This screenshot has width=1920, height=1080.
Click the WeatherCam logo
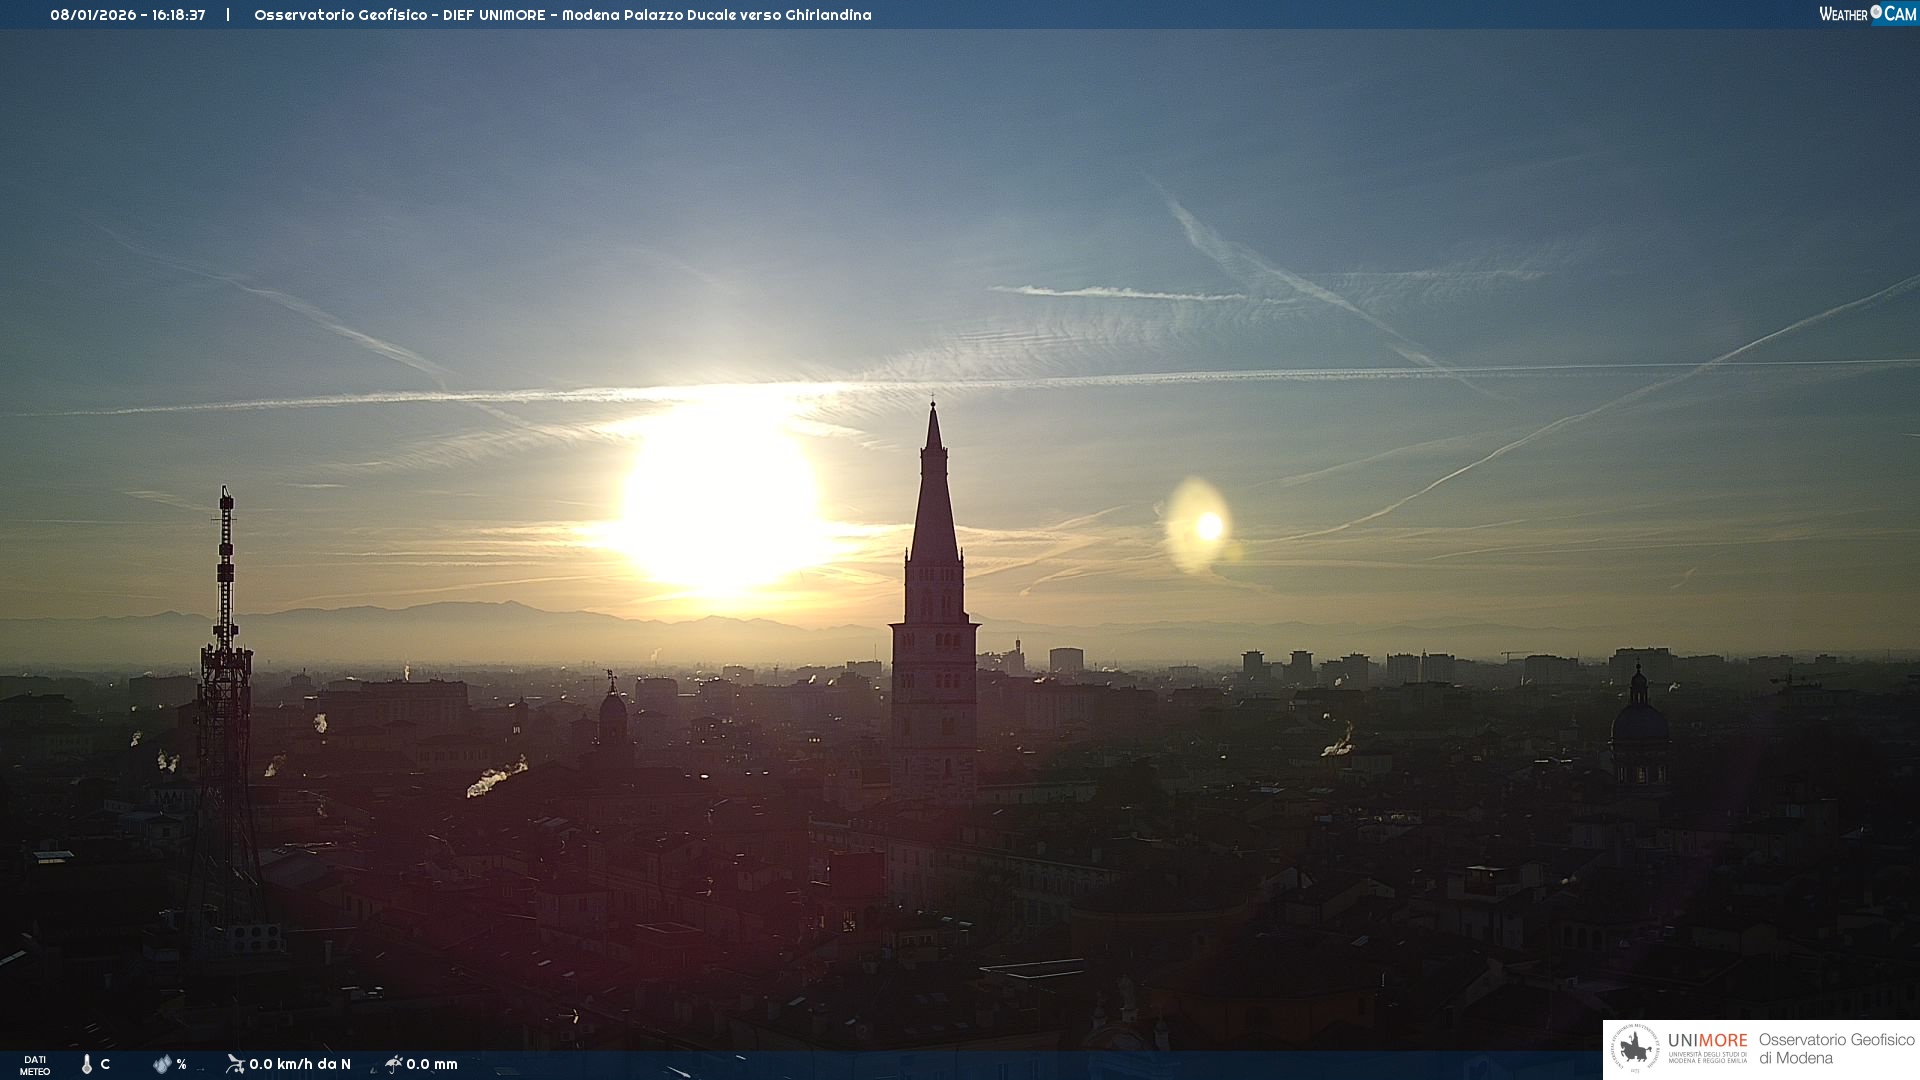click(1867, 14)
